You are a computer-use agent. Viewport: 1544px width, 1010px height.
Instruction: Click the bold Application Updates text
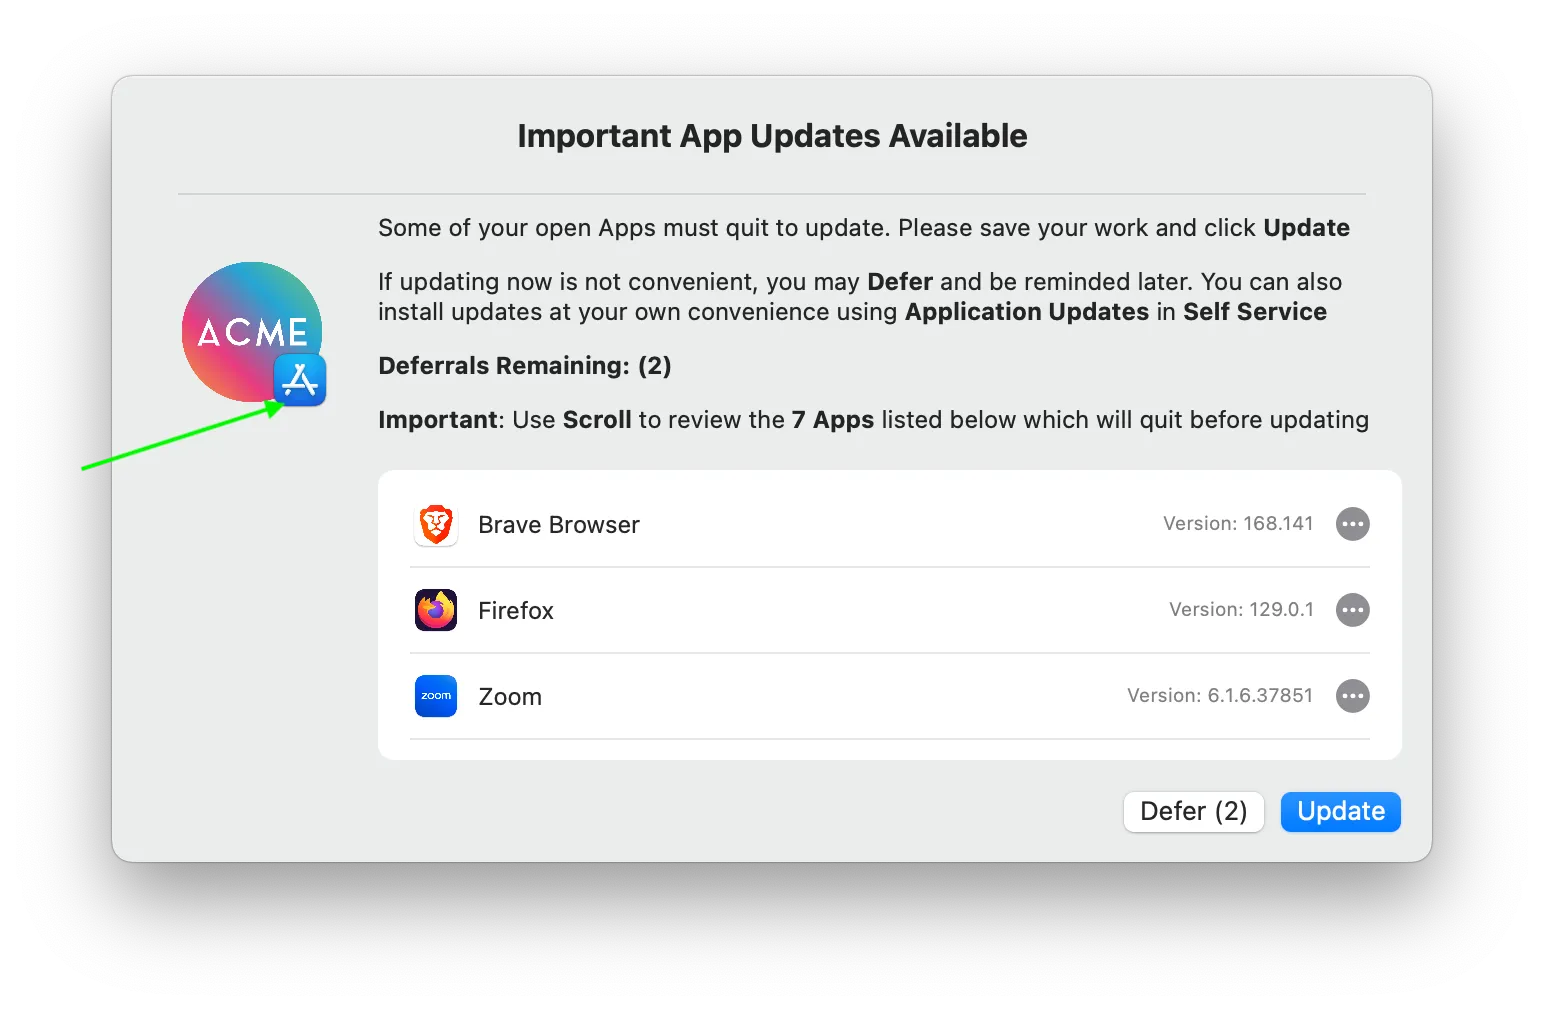point(1027,312)
